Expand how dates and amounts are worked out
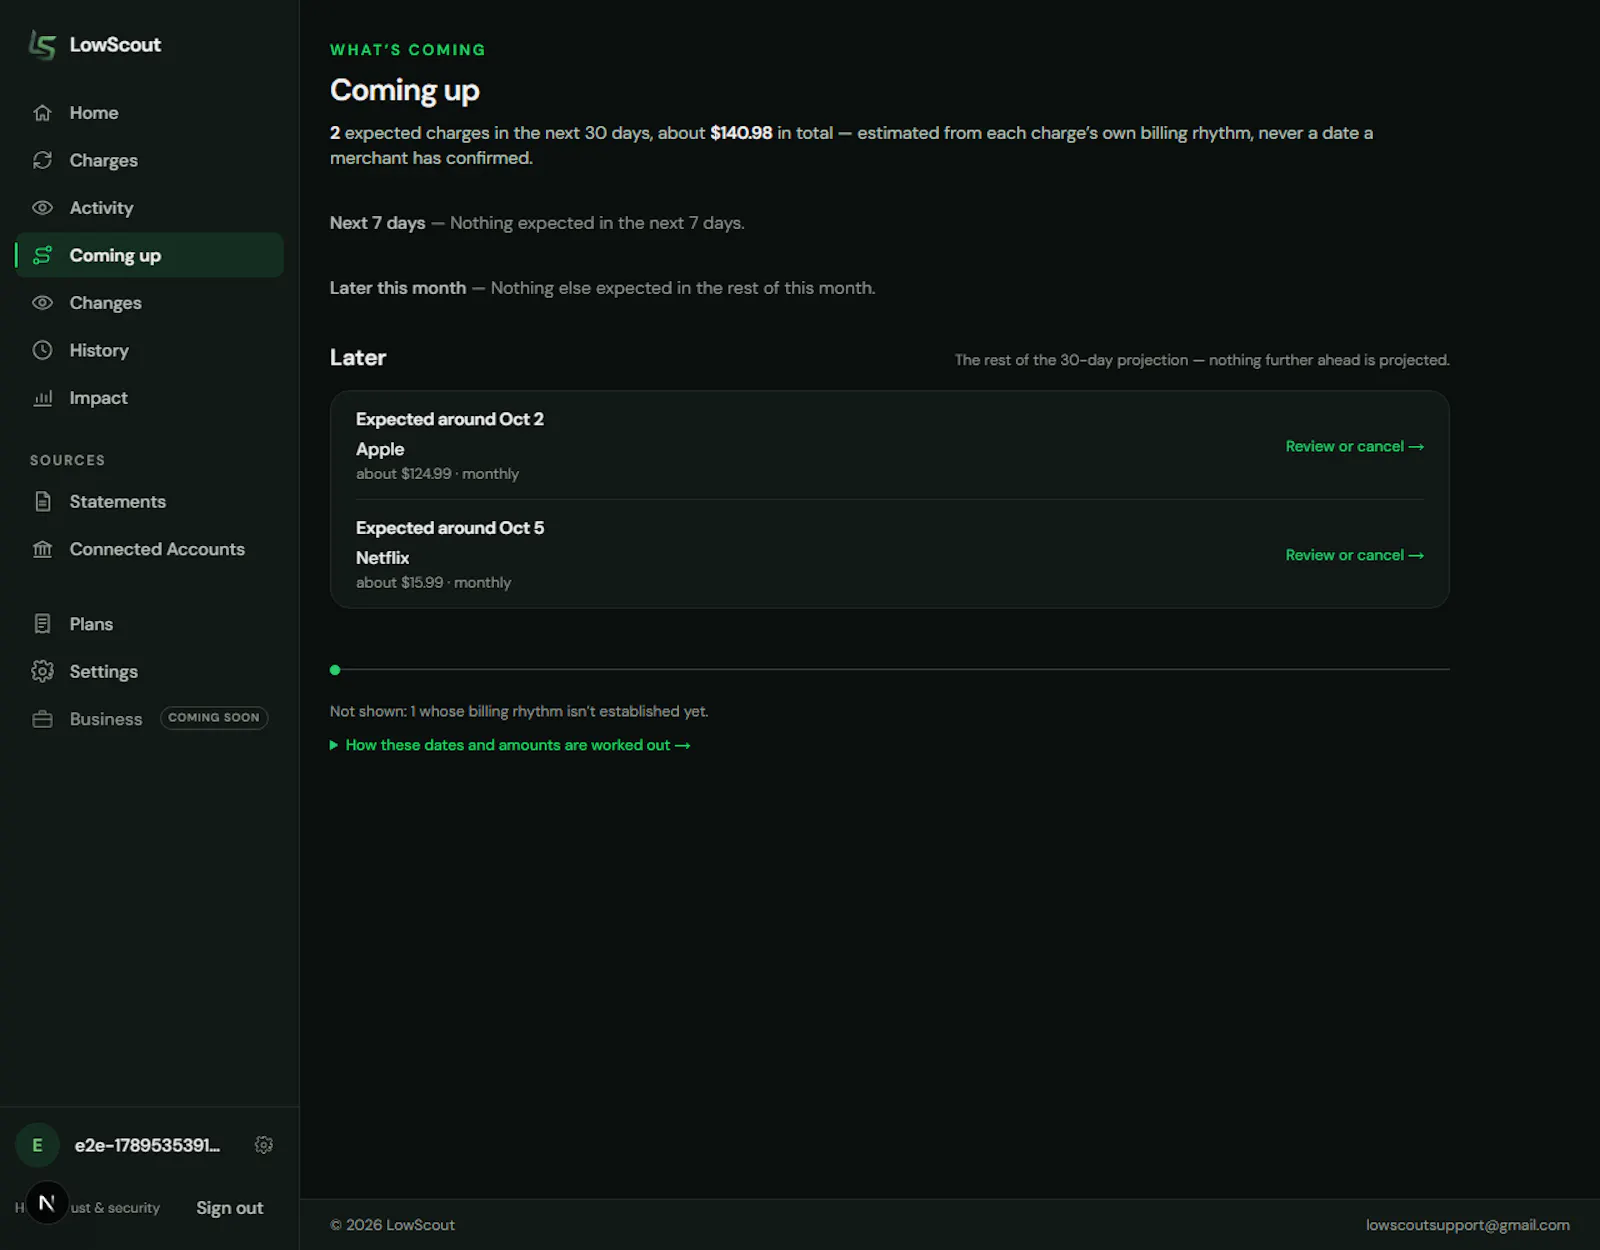The image size is (1600, 1250). [510, 745]
